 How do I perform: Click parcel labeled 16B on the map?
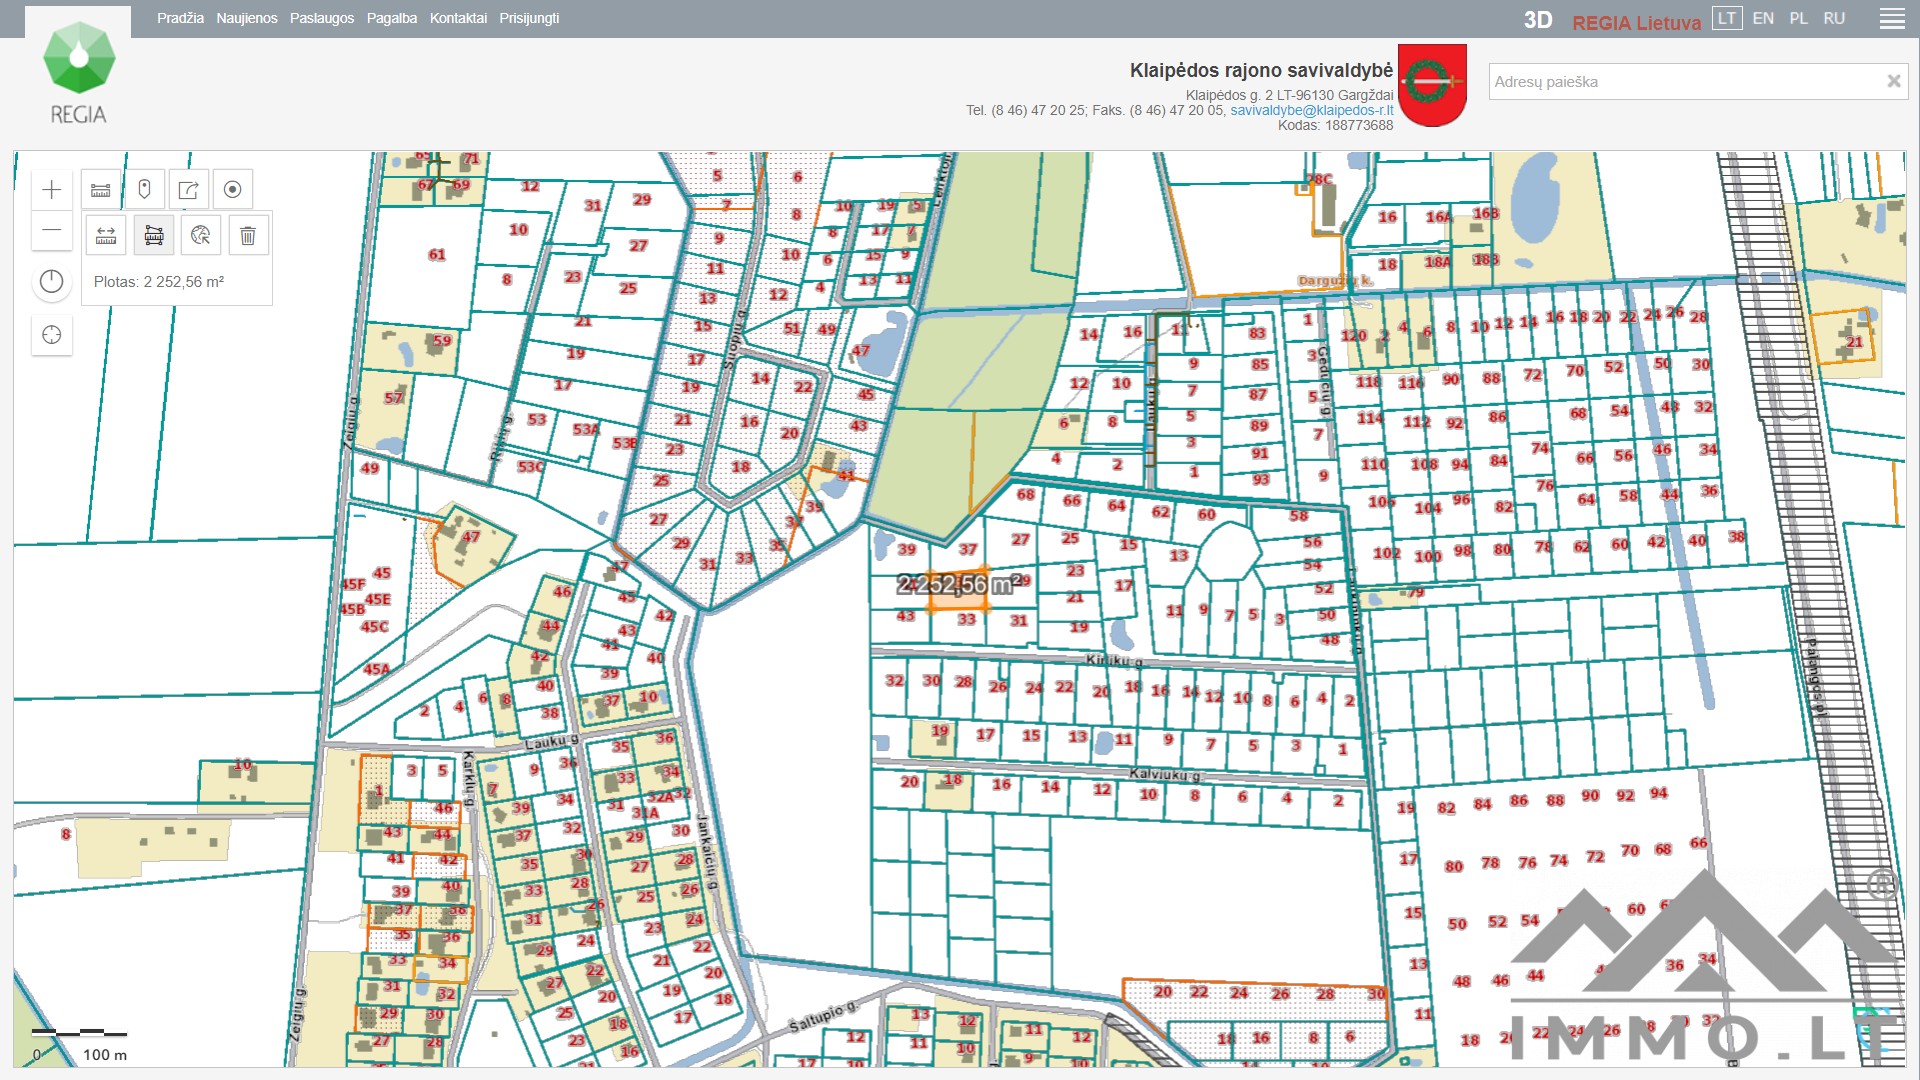[1486, 213]
